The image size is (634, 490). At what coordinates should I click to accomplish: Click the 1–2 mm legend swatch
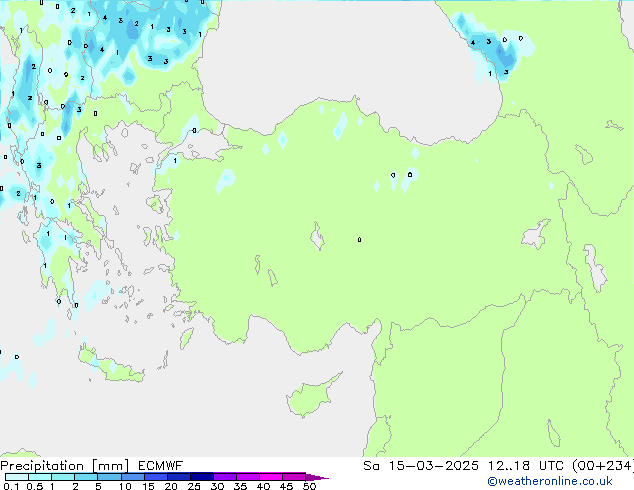click(63, 477)
